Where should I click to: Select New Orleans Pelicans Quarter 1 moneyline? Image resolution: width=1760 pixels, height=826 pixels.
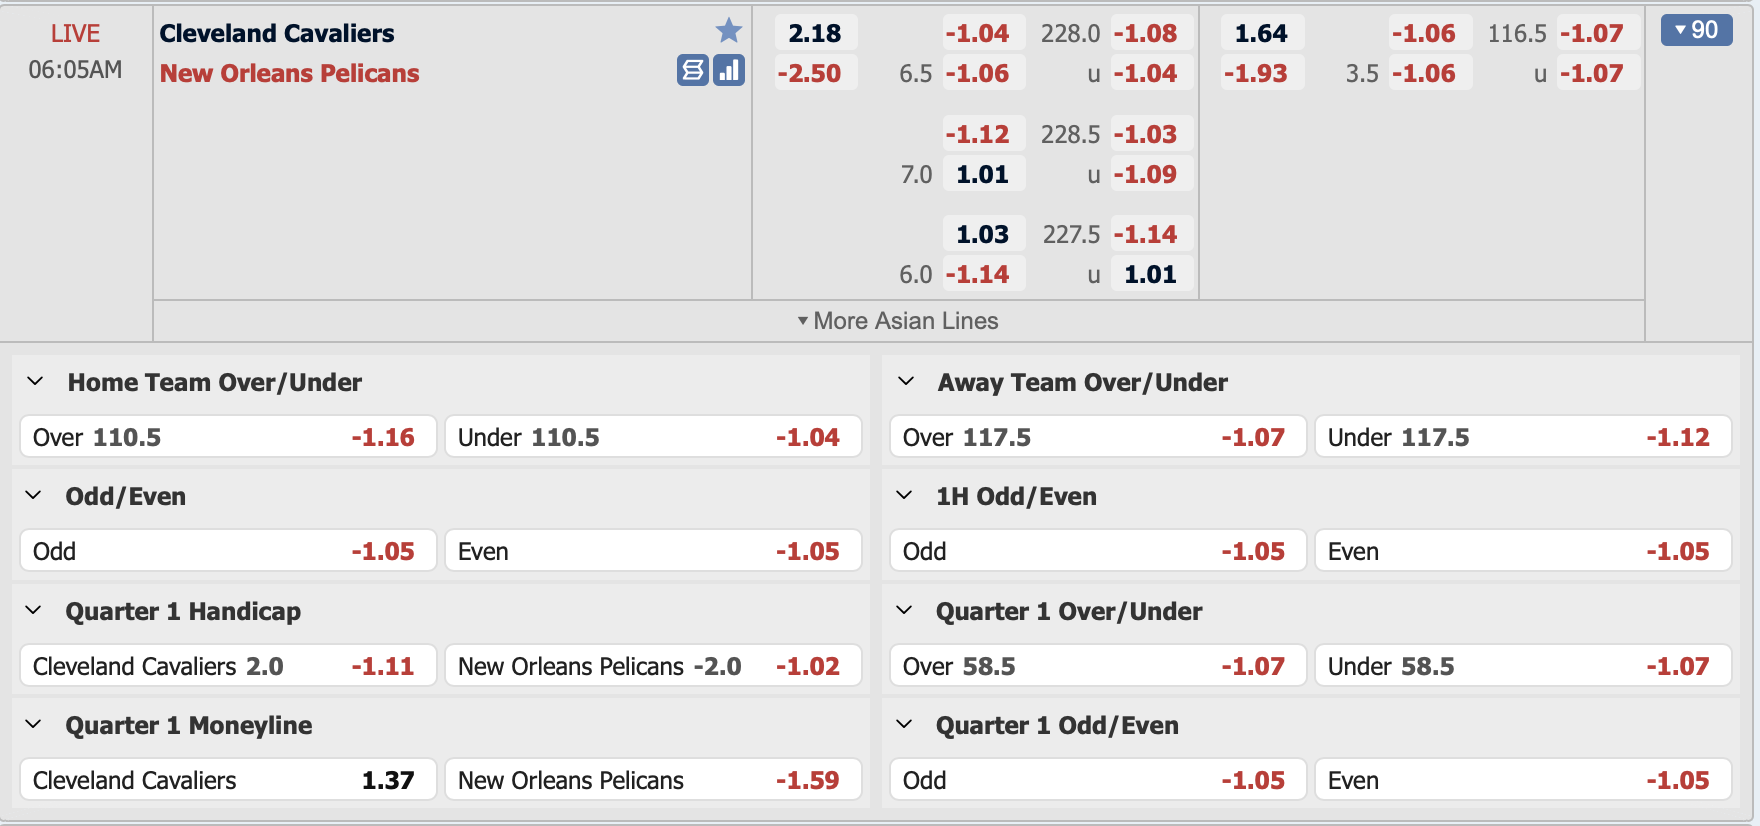[652, 780]
